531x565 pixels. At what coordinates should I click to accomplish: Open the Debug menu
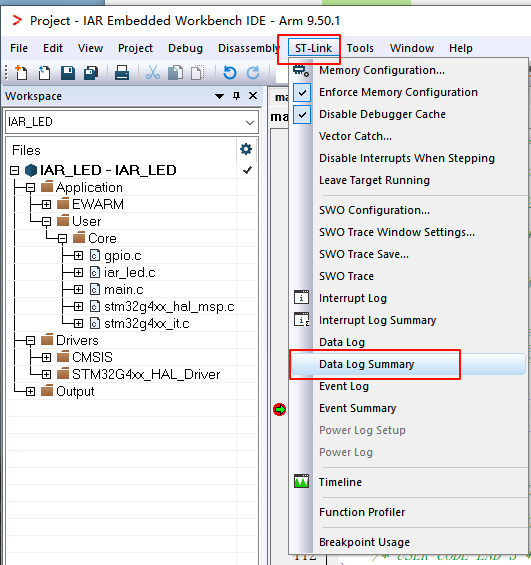tap(185, 48)
